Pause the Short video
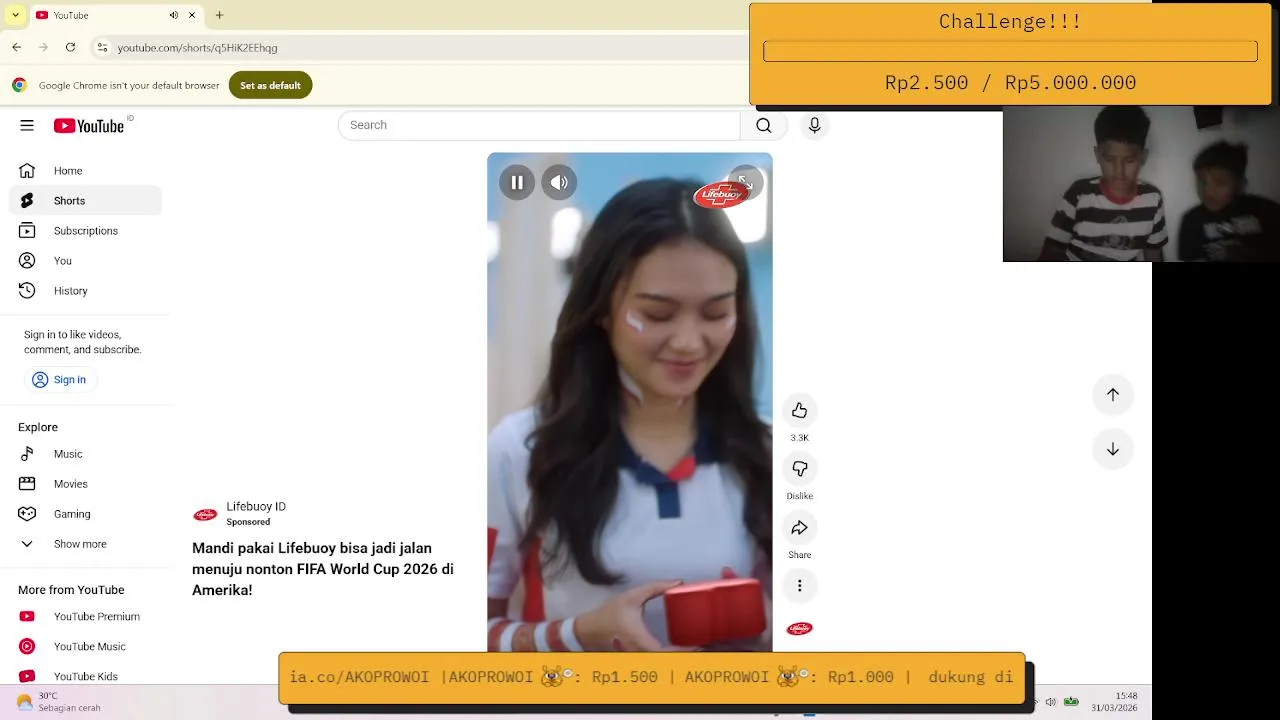The height and width of the screenshot is (720, 1280). coord(517,183)
